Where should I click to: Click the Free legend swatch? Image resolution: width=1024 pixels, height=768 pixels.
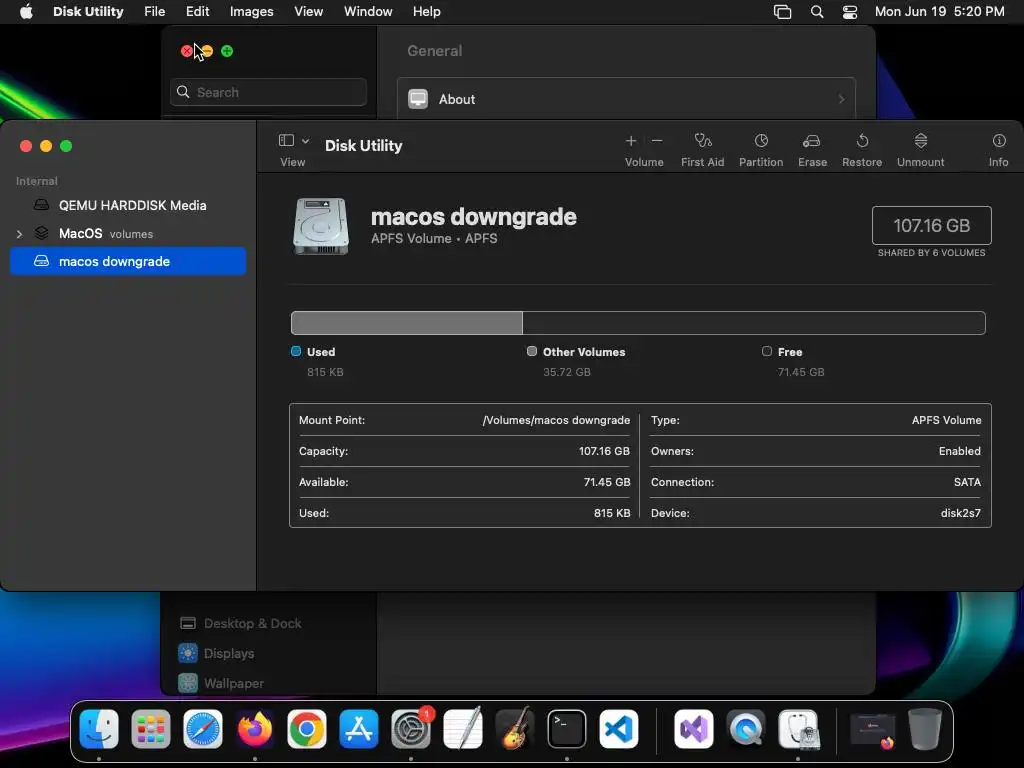click(x=767, y=351)
